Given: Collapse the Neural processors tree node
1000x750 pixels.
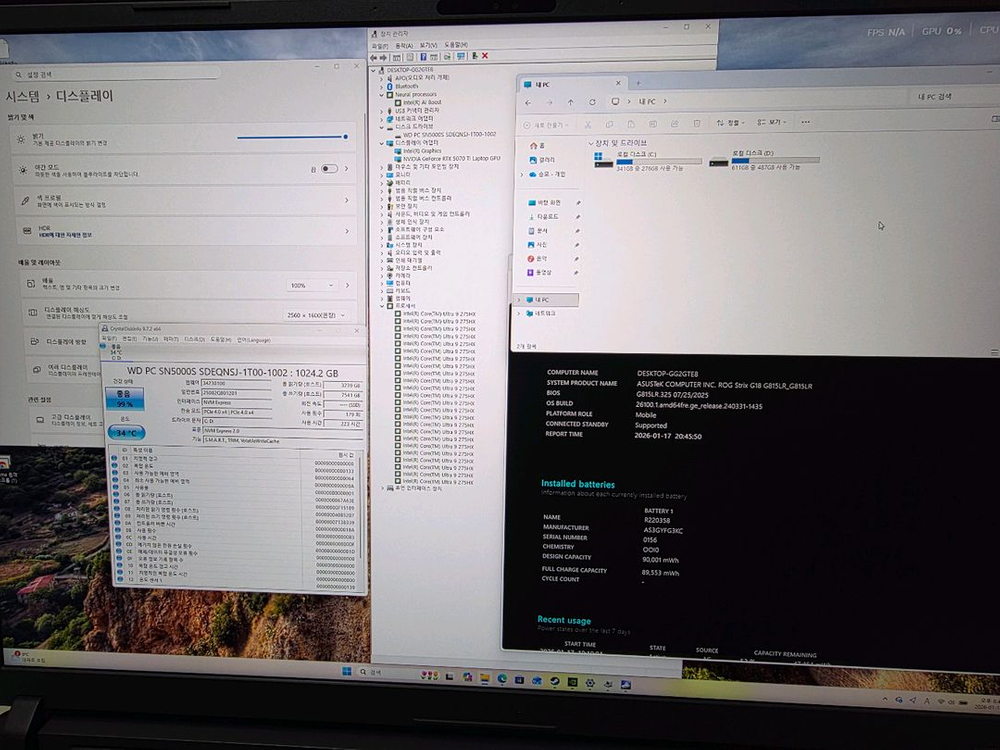Looking at the screenshot, I should click(x=381, y=94).
